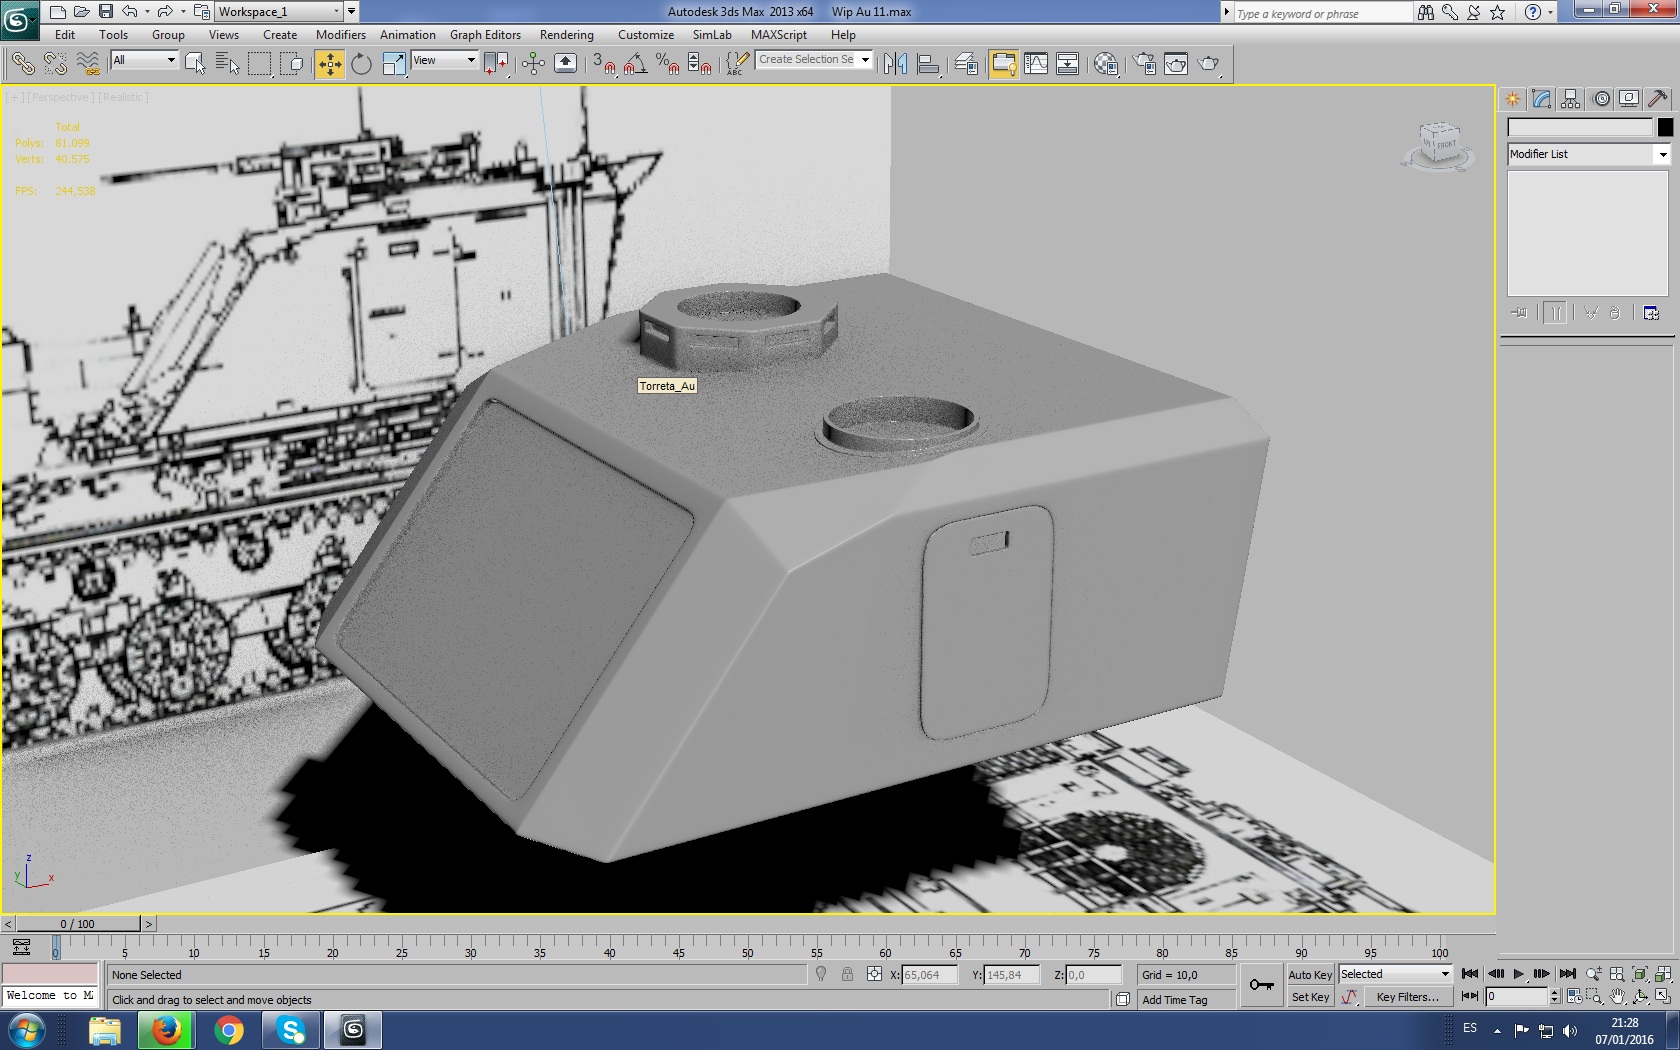Screen dimensions: 1680x1050
Task: Open the MAXScript menu
Action: [x=779, y=35]
